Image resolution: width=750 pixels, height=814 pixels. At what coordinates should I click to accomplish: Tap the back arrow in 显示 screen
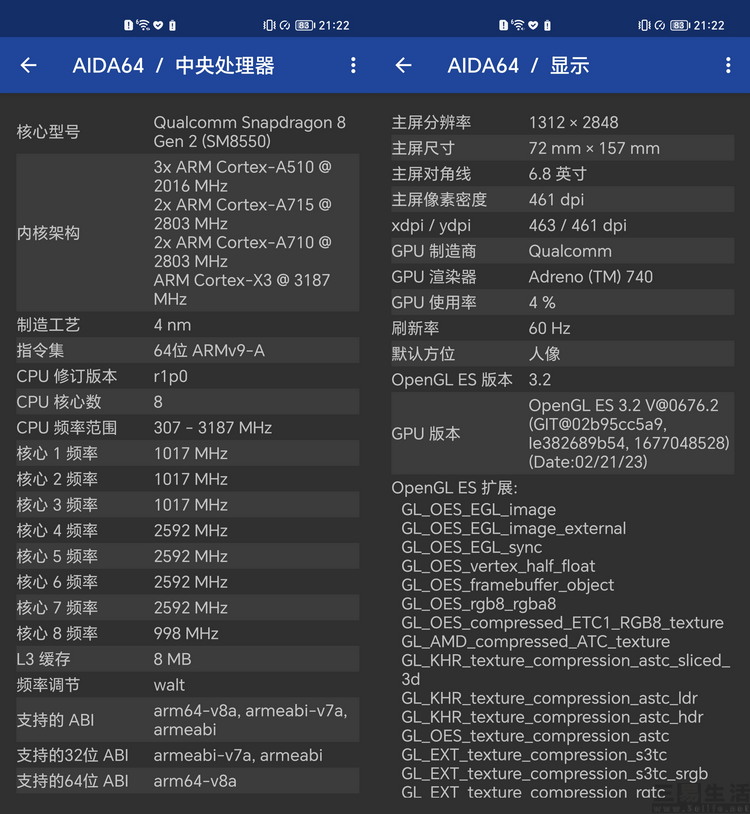[x=403, y=65]
